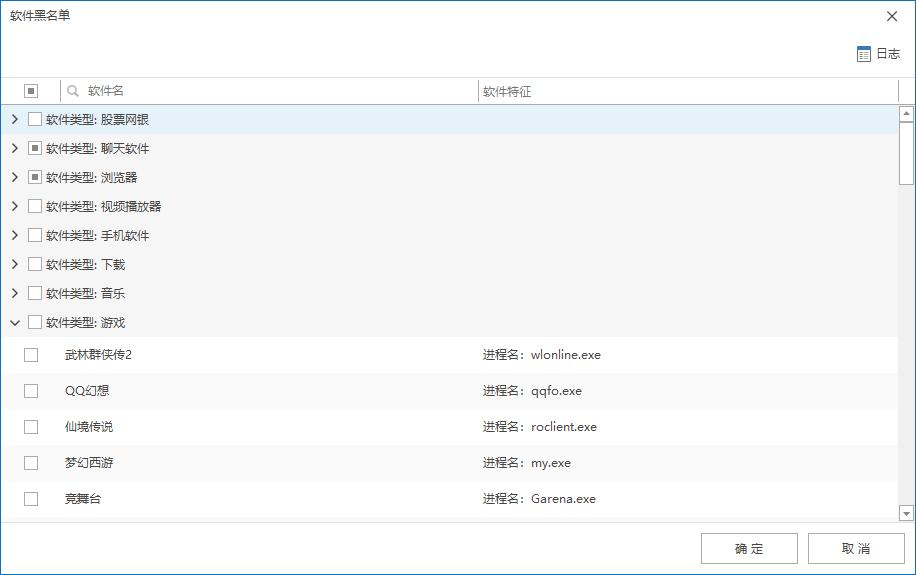The height and width of the screenshot is (575, 916).
Task: Check the 股票网银 software type checkbox
Action: (x=35, y=120)
